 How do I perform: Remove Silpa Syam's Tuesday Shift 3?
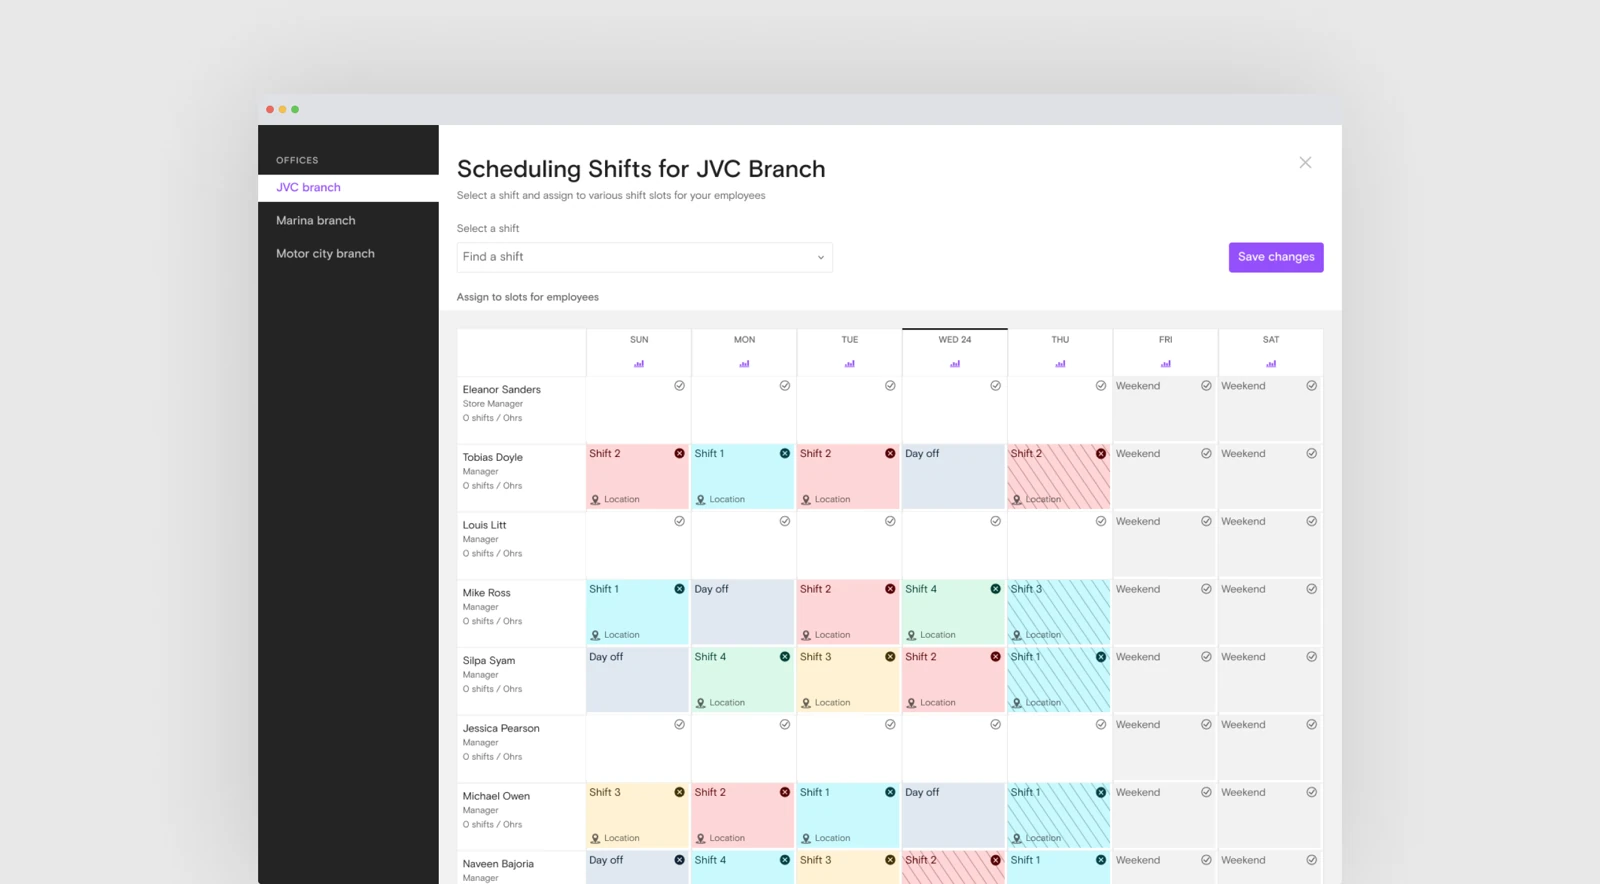point(890,657)
